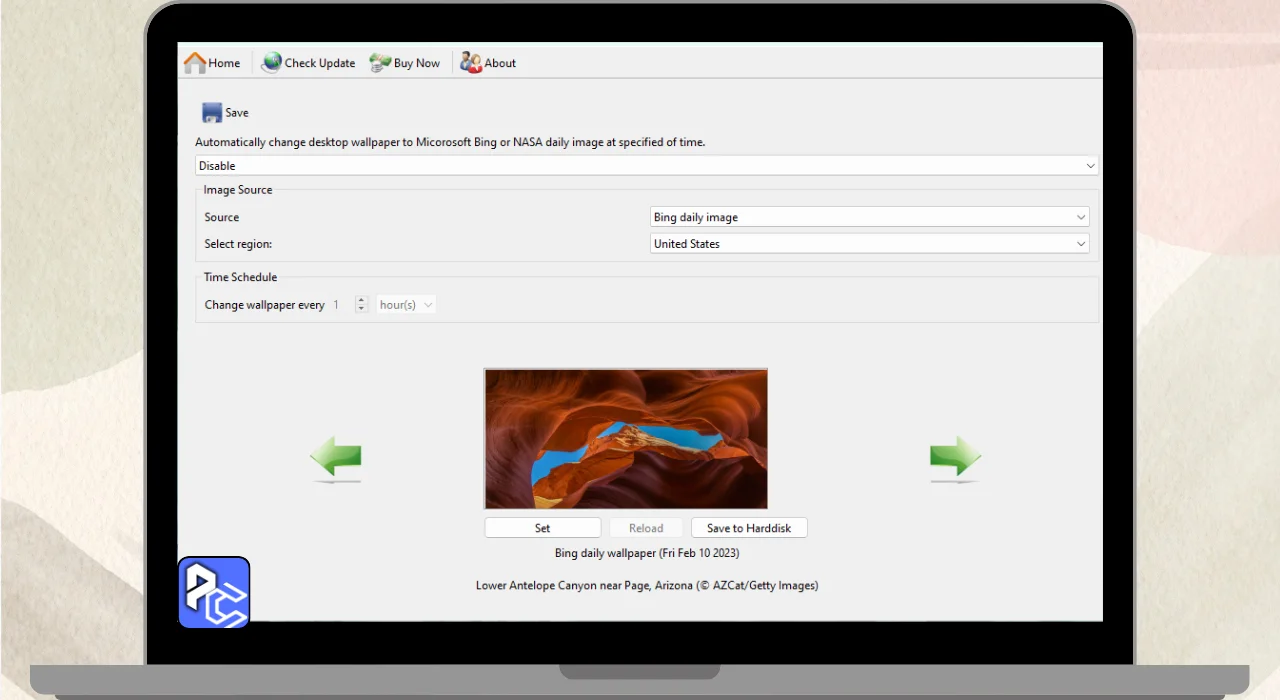Click the Check Update globe icon
The width and height of the screenshot is (1280, 700).
click(271, 62)
